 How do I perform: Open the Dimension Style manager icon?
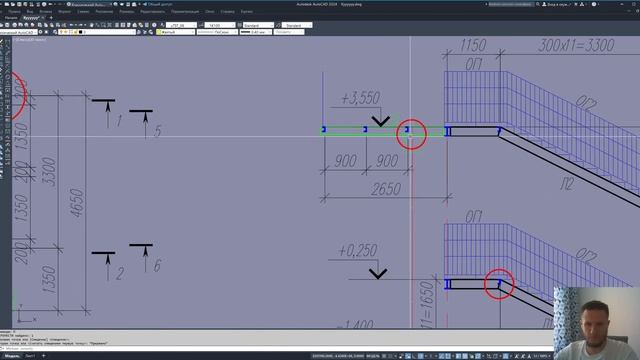coord(201,25)
